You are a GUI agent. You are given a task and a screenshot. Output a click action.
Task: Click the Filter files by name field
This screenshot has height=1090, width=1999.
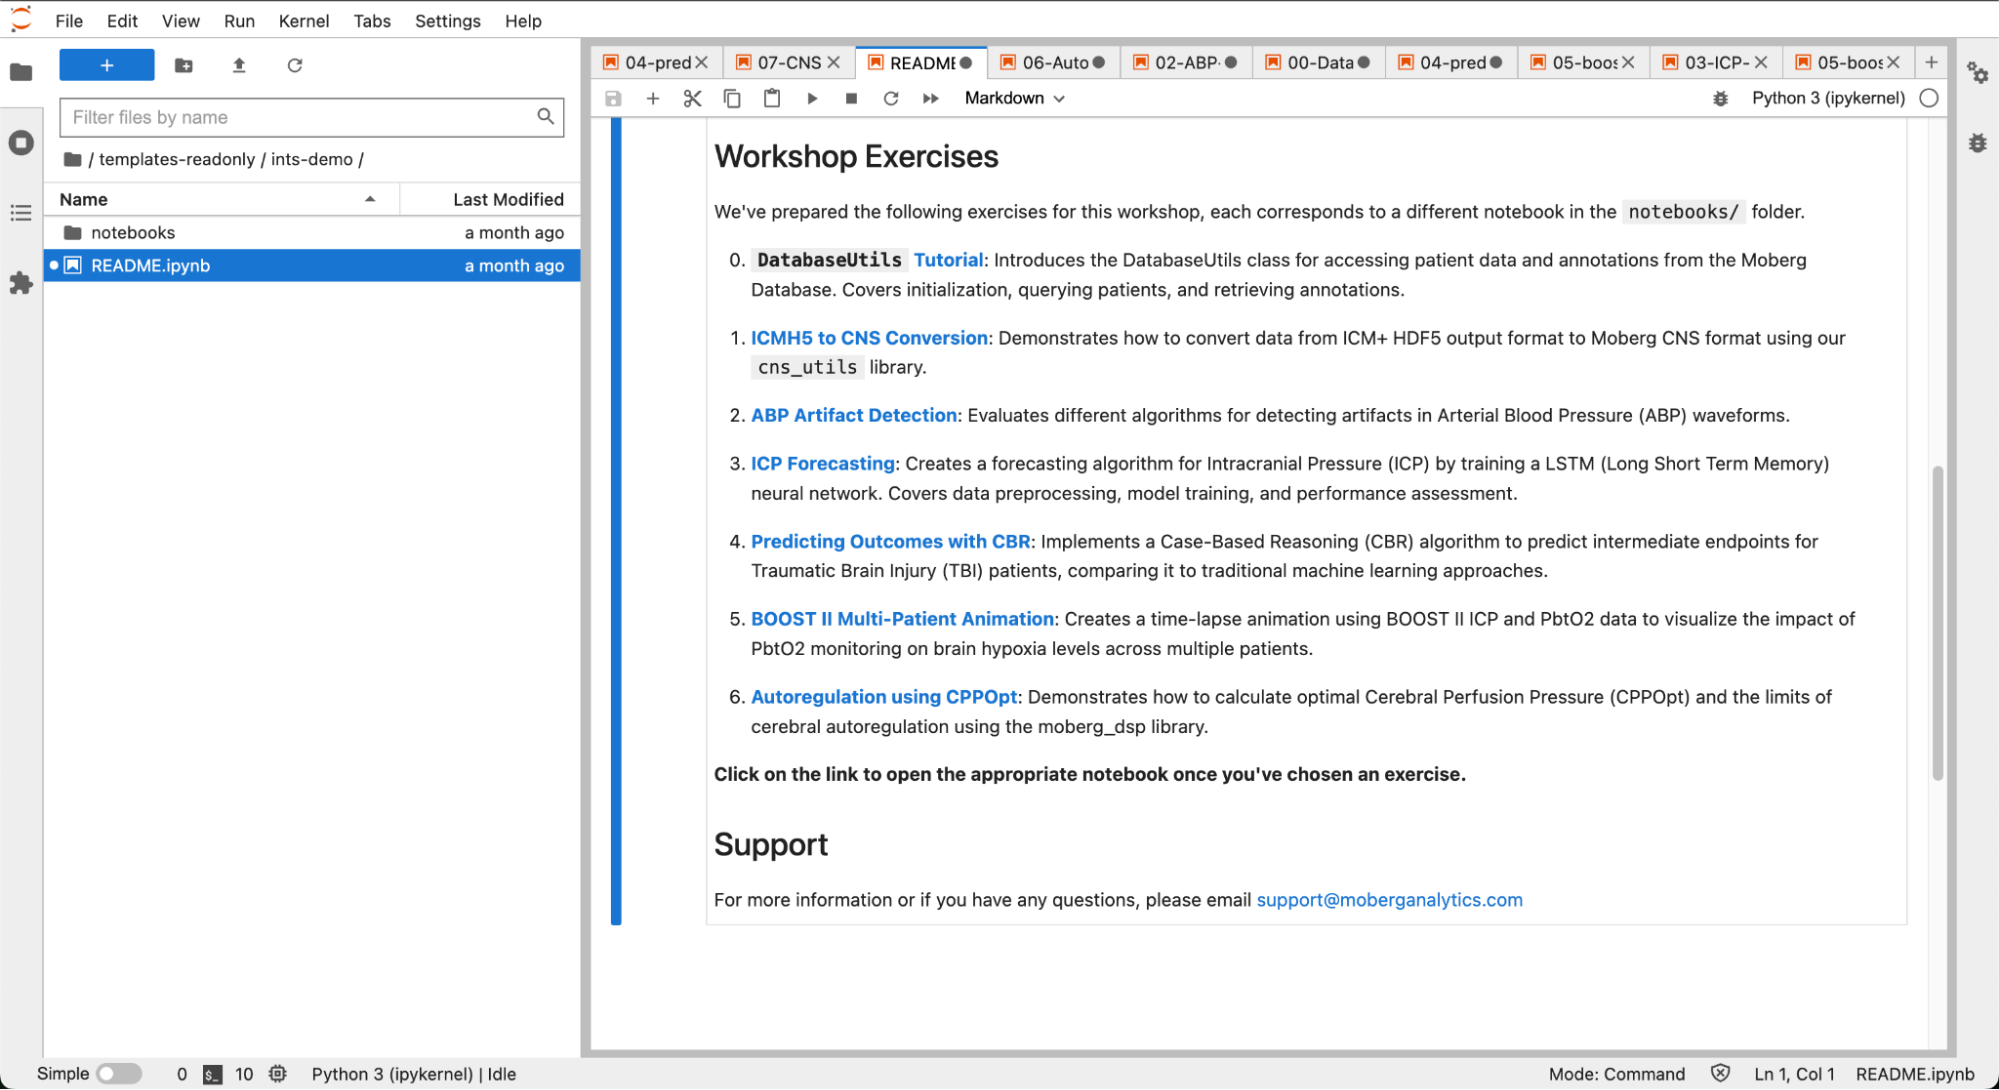(300, 117)
